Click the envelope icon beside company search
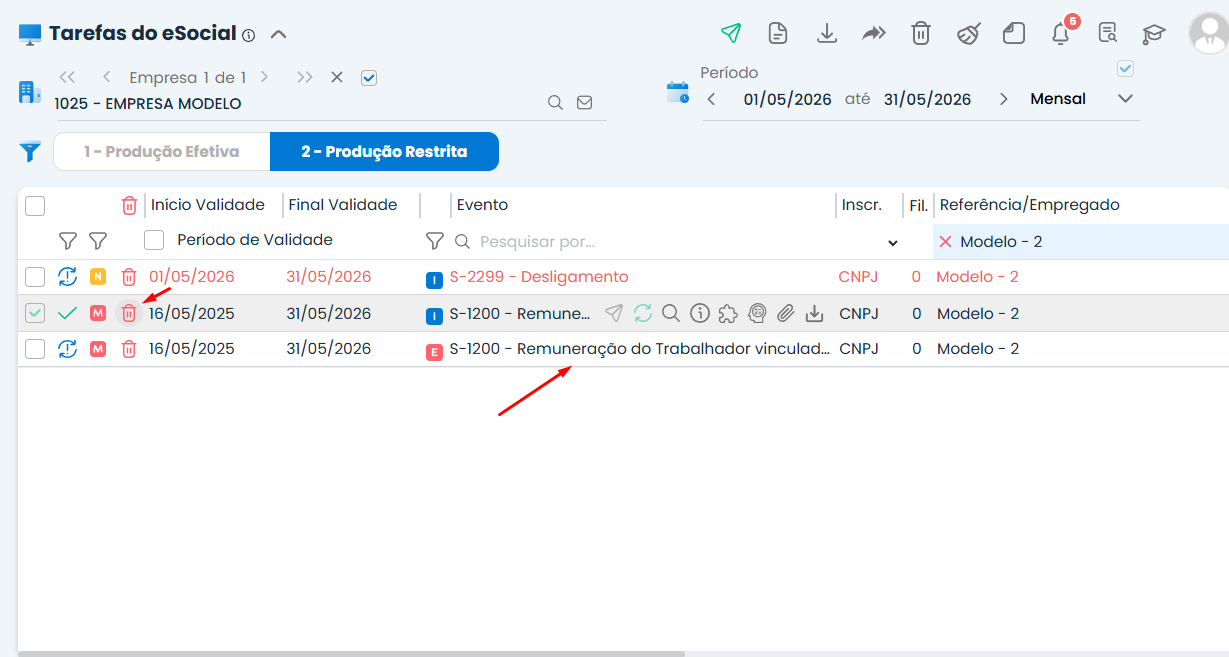Screen dimensions: 1229x657 pyautogui.click(x=585, y=103)
